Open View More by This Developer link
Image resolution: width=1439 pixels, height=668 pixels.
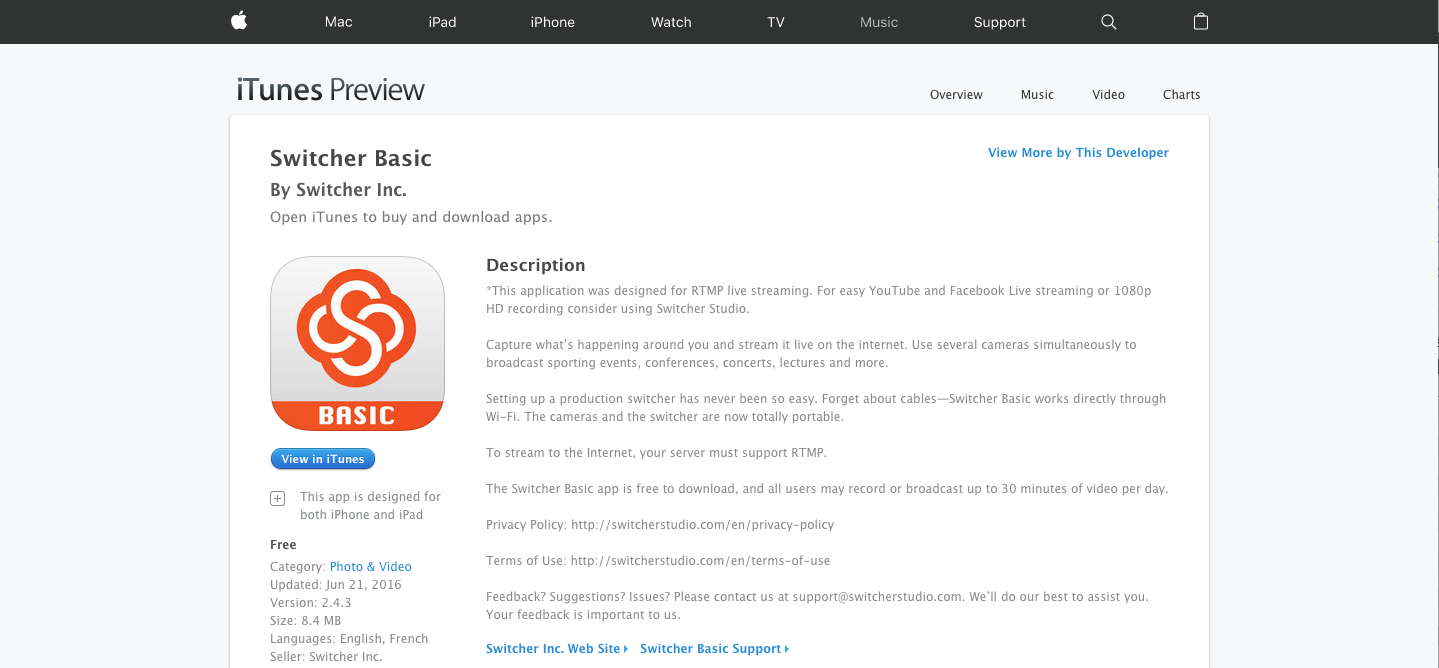1078,153
